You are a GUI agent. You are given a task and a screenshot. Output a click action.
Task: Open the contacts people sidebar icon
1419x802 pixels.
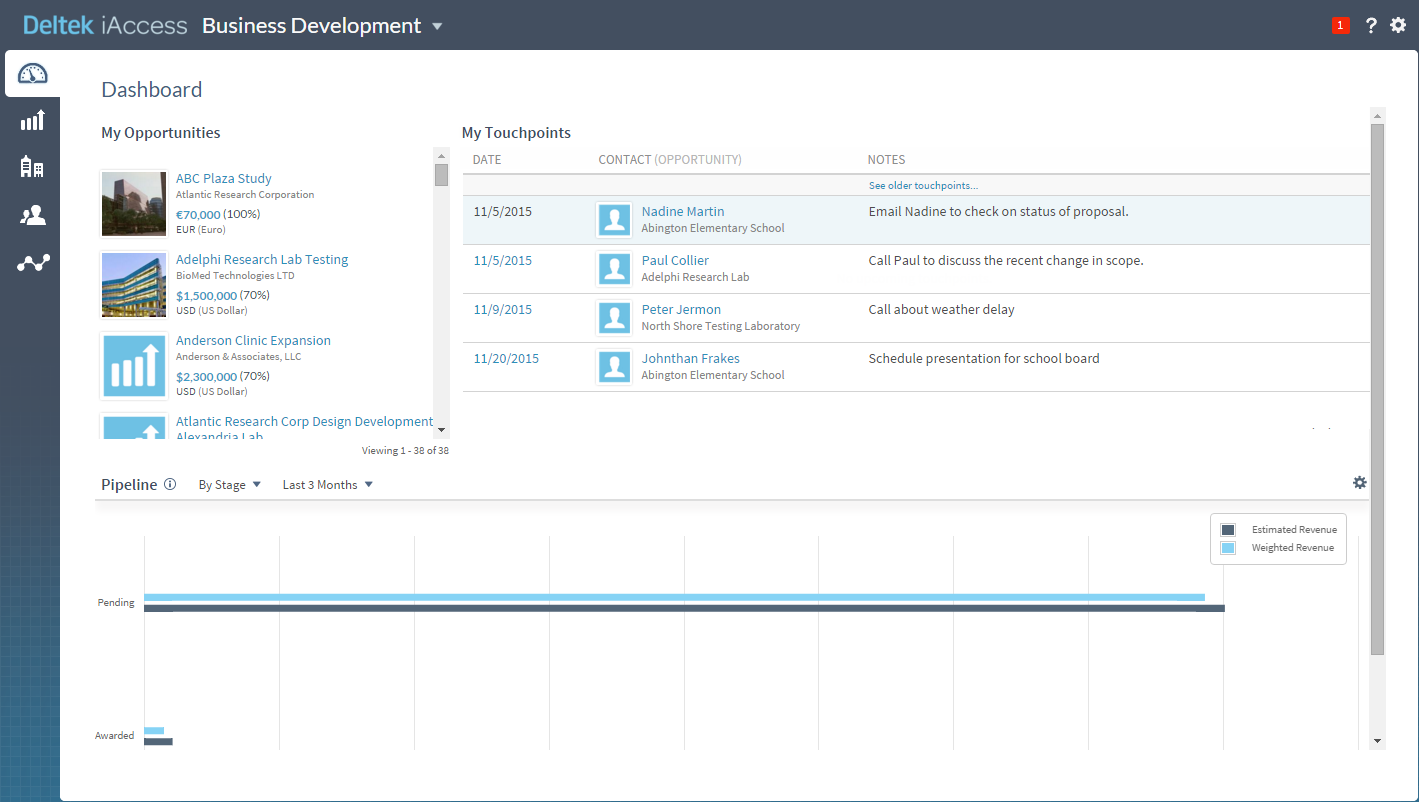[33, 215]
